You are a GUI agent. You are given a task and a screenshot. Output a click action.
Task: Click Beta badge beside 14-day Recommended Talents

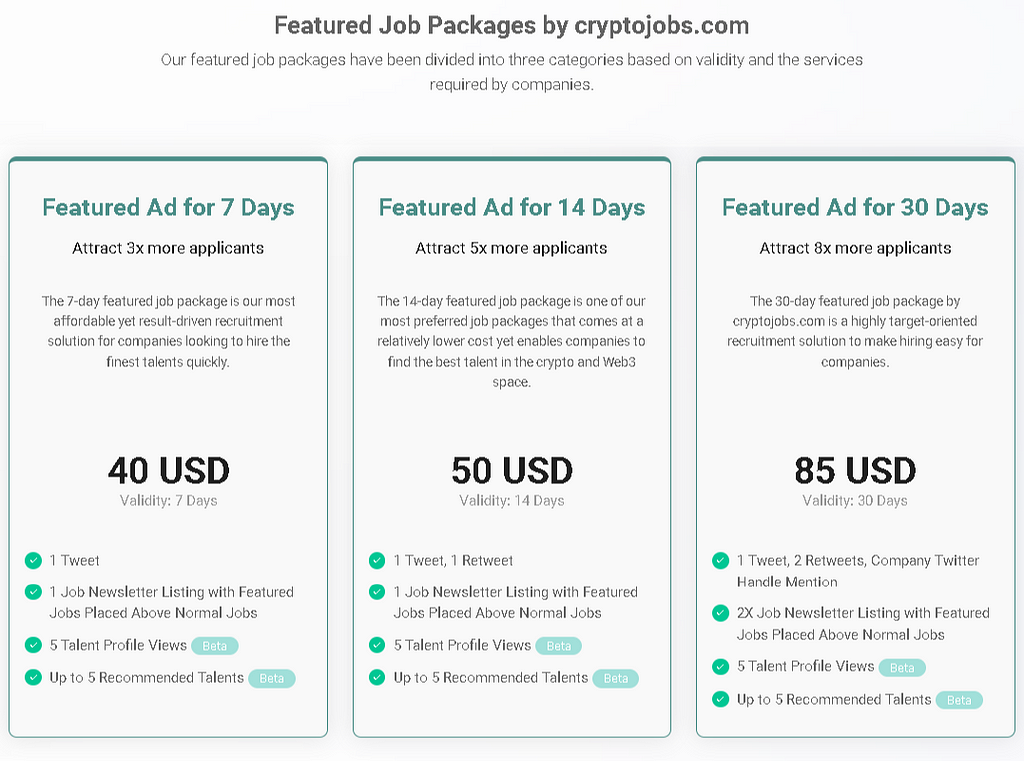(616, 679)
